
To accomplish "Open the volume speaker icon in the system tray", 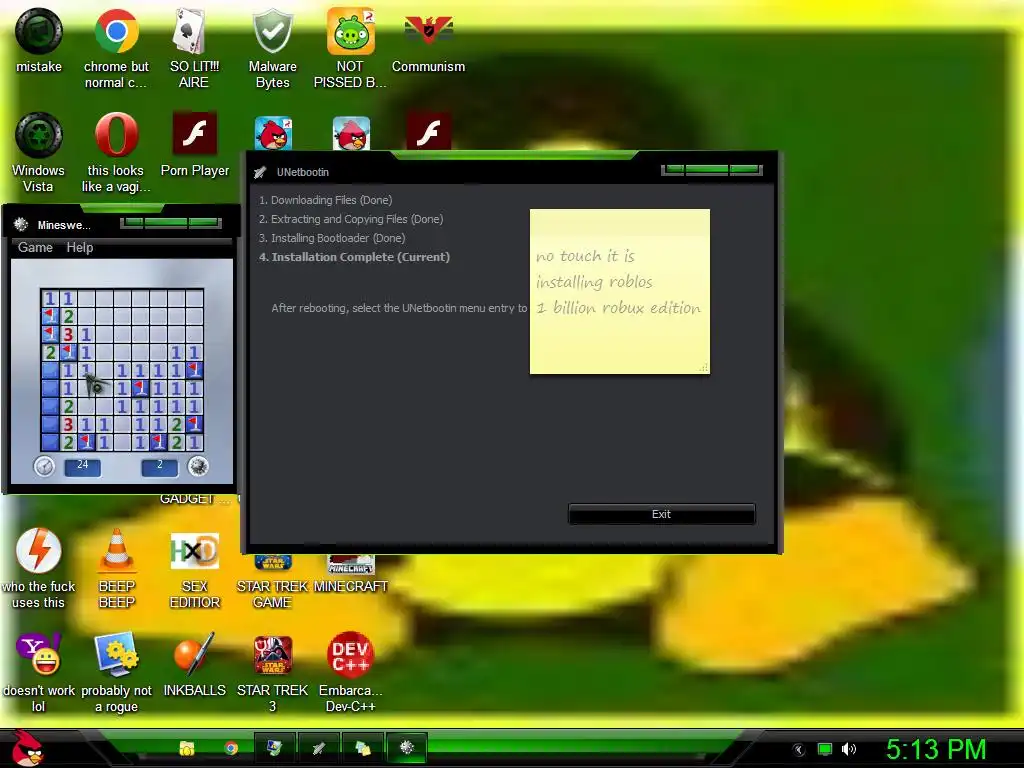I will 848,749.
